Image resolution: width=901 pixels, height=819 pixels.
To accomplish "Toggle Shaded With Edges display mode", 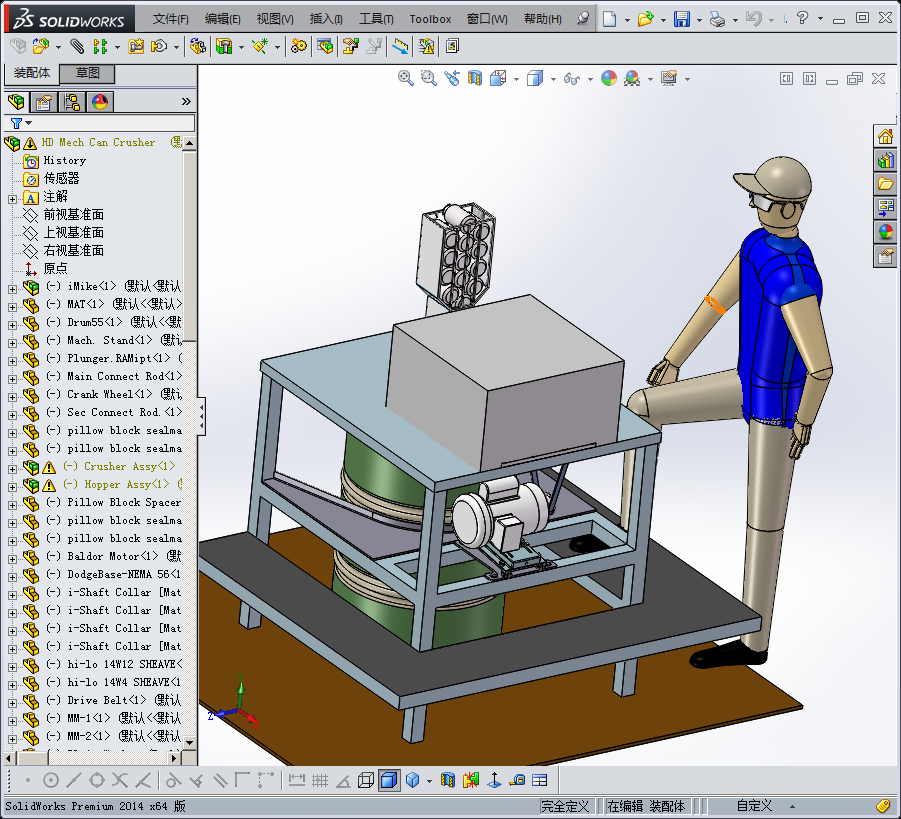I will click(x=389, y=780).
